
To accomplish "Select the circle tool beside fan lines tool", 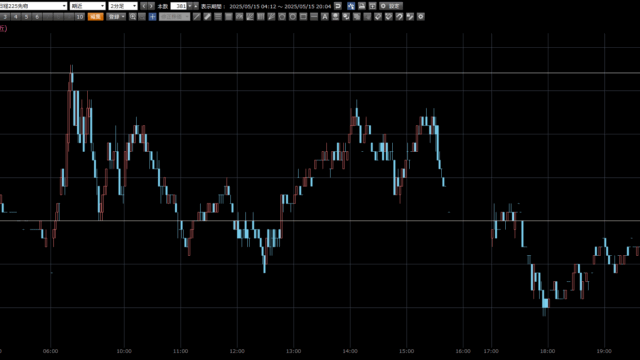I will click(x=282, y=17).
